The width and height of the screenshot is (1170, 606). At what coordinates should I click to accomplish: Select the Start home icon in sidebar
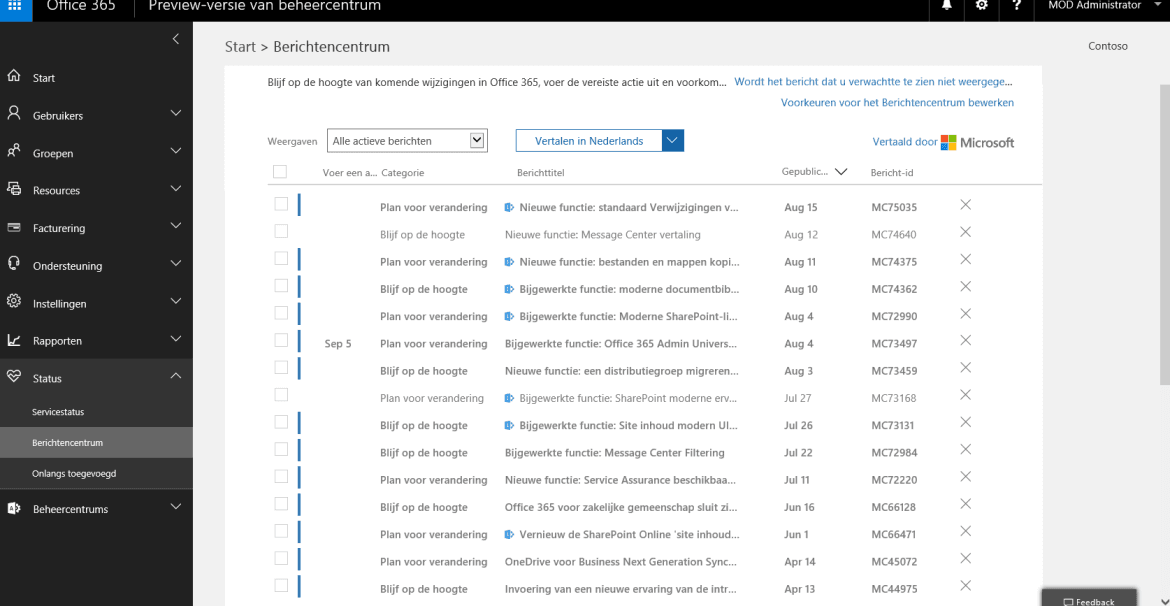13,77
